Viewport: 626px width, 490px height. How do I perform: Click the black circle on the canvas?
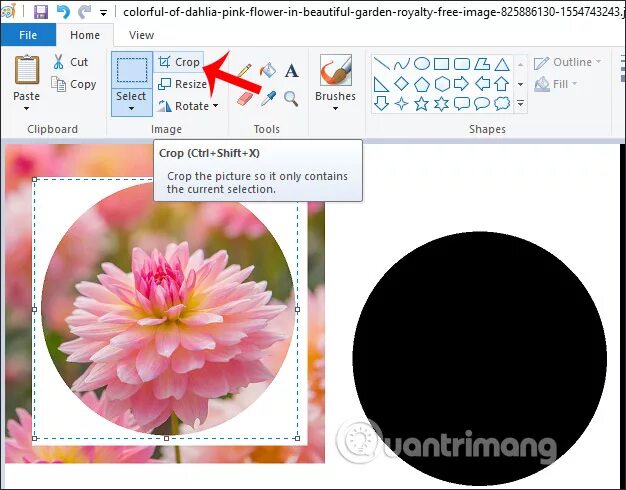(479, 358)
